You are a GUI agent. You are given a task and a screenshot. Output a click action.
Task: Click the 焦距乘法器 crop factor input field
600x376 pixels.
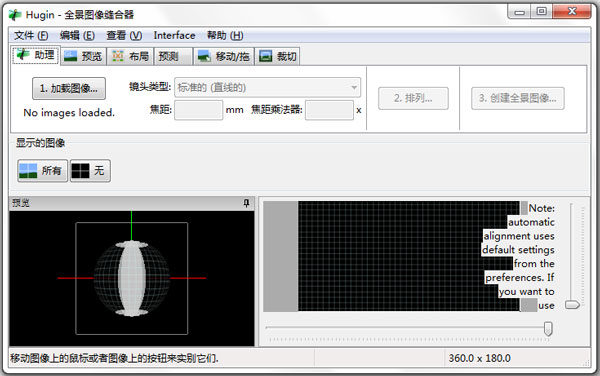[x=329, y=110]
